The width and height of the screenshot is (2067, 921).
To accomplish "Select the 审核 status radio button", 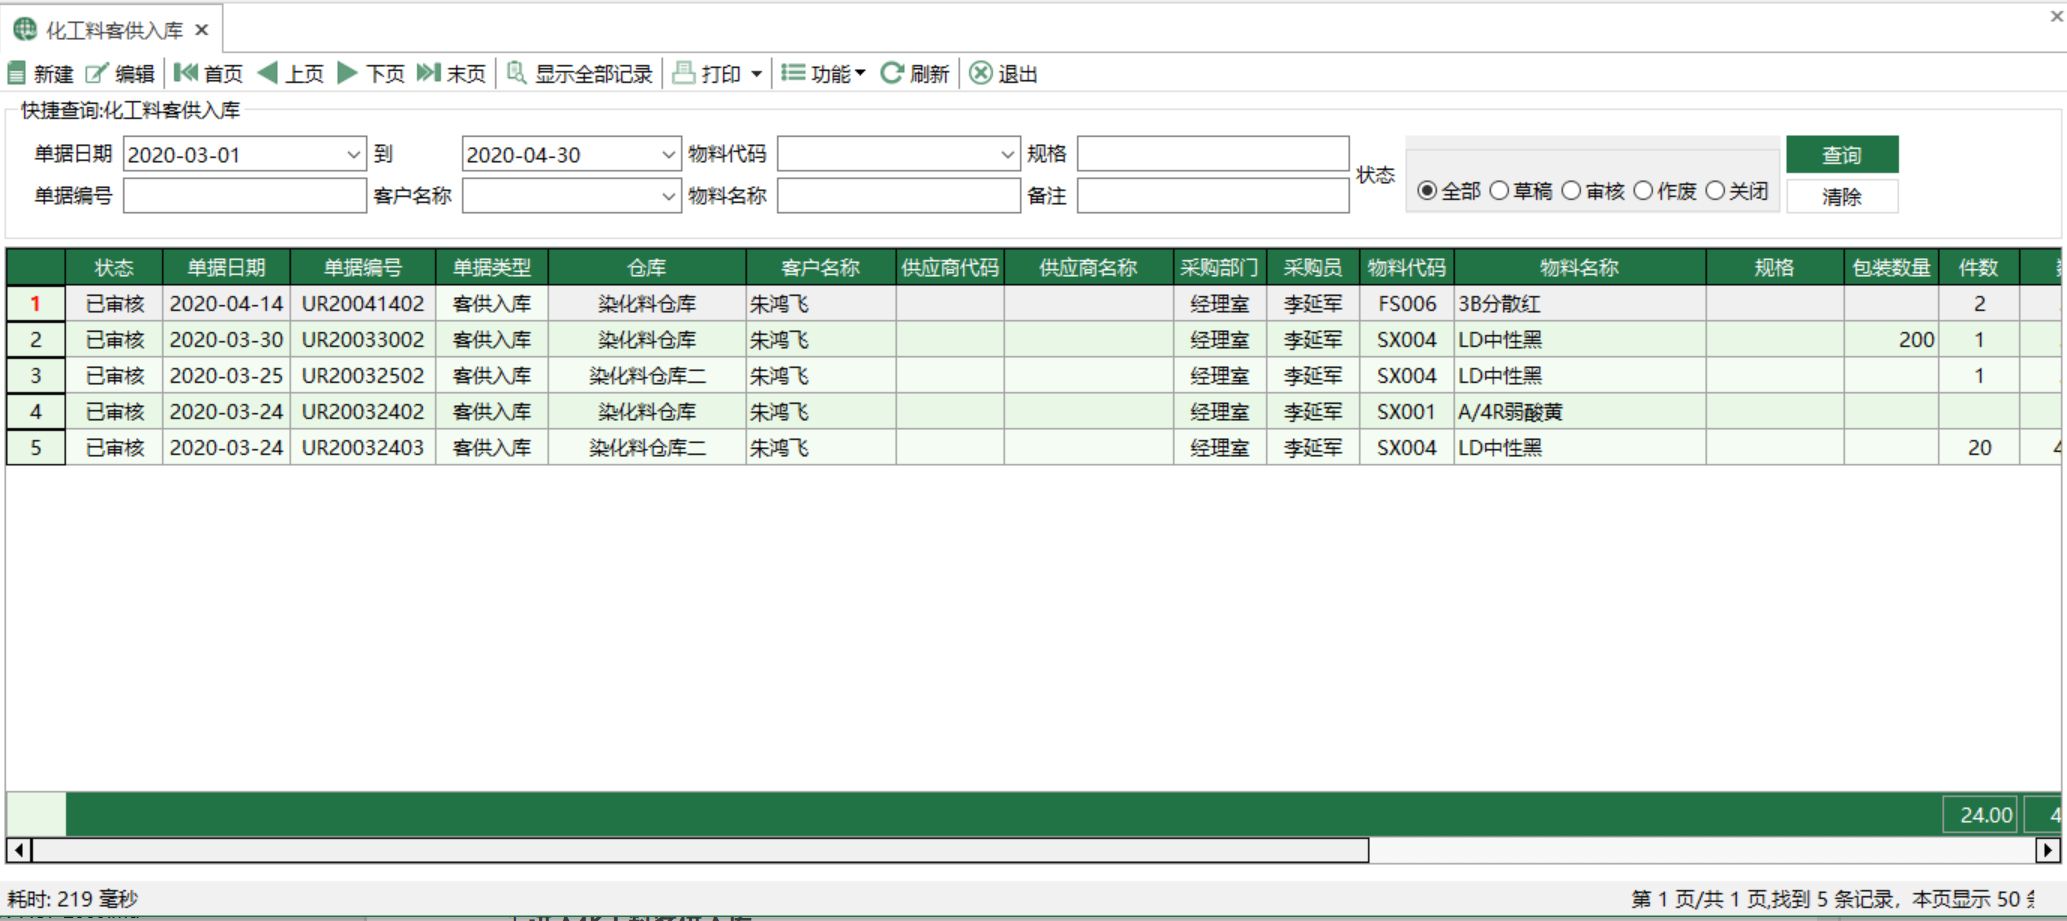I will click(1571, 190).
